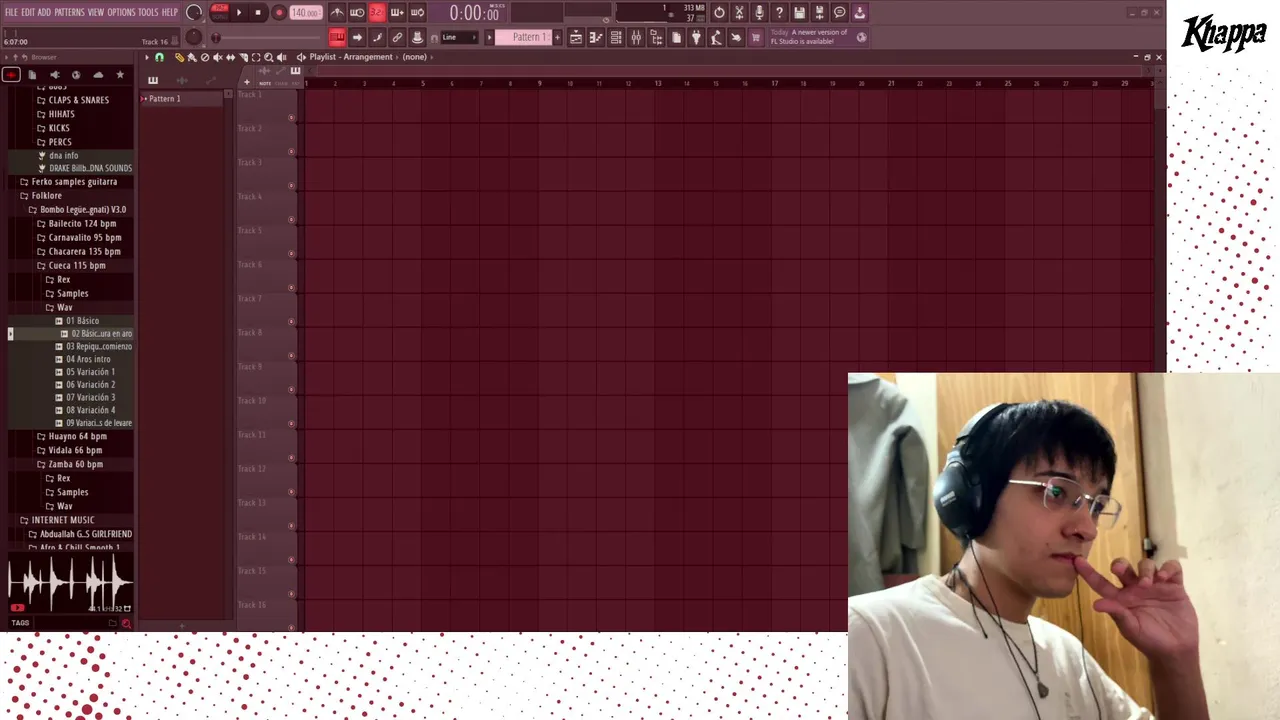Open the OPTIONS menu

[x=121, y=12]
